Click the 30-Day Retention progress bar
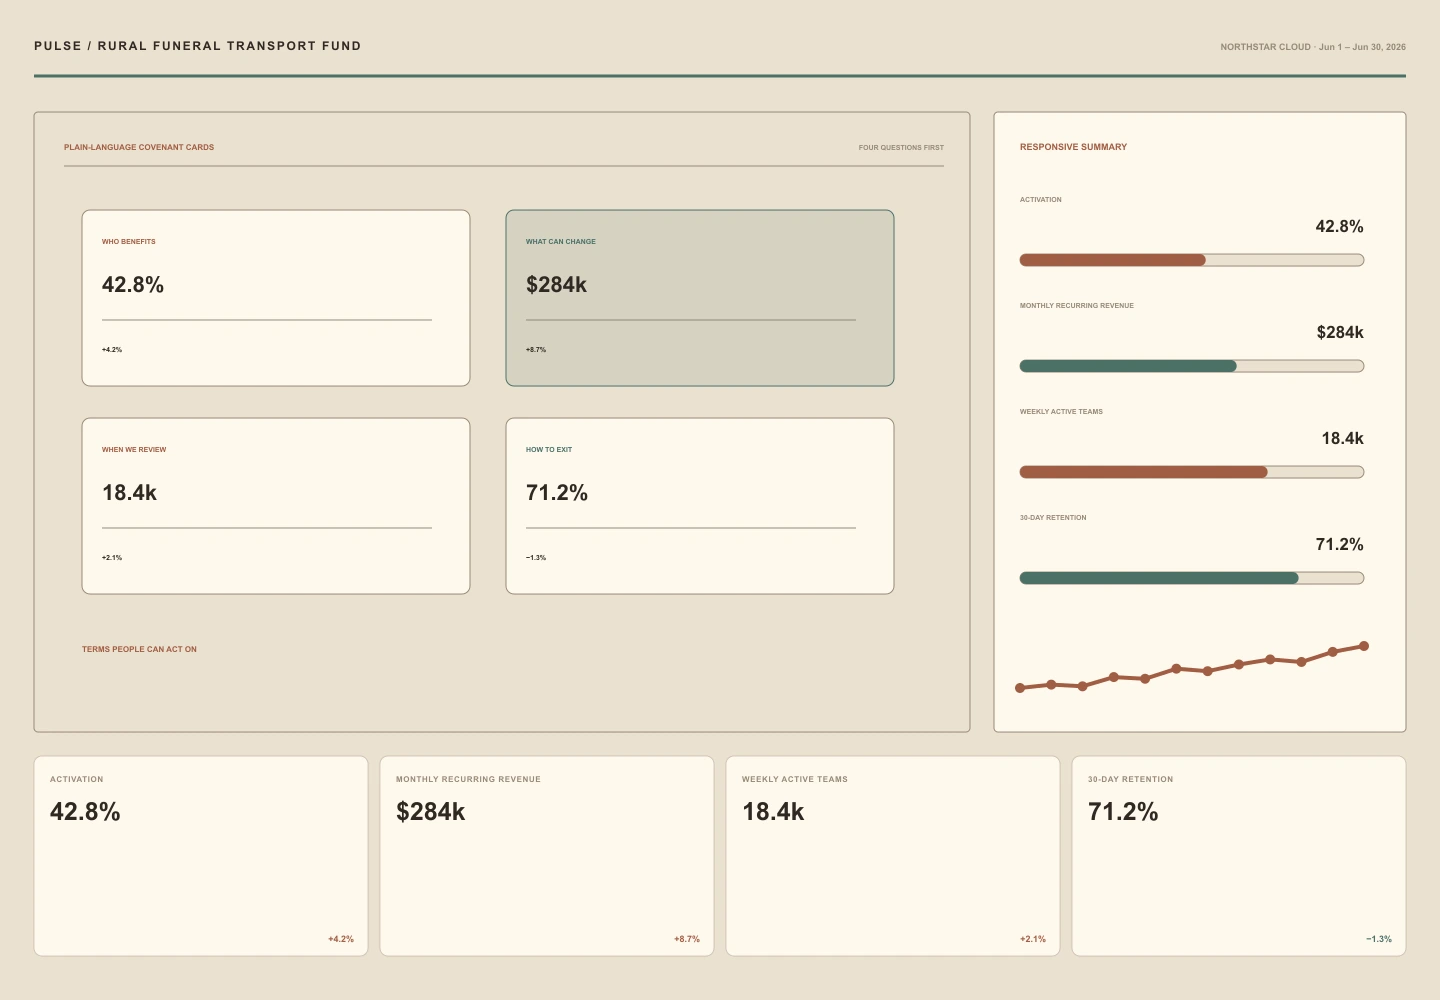 1192,578
